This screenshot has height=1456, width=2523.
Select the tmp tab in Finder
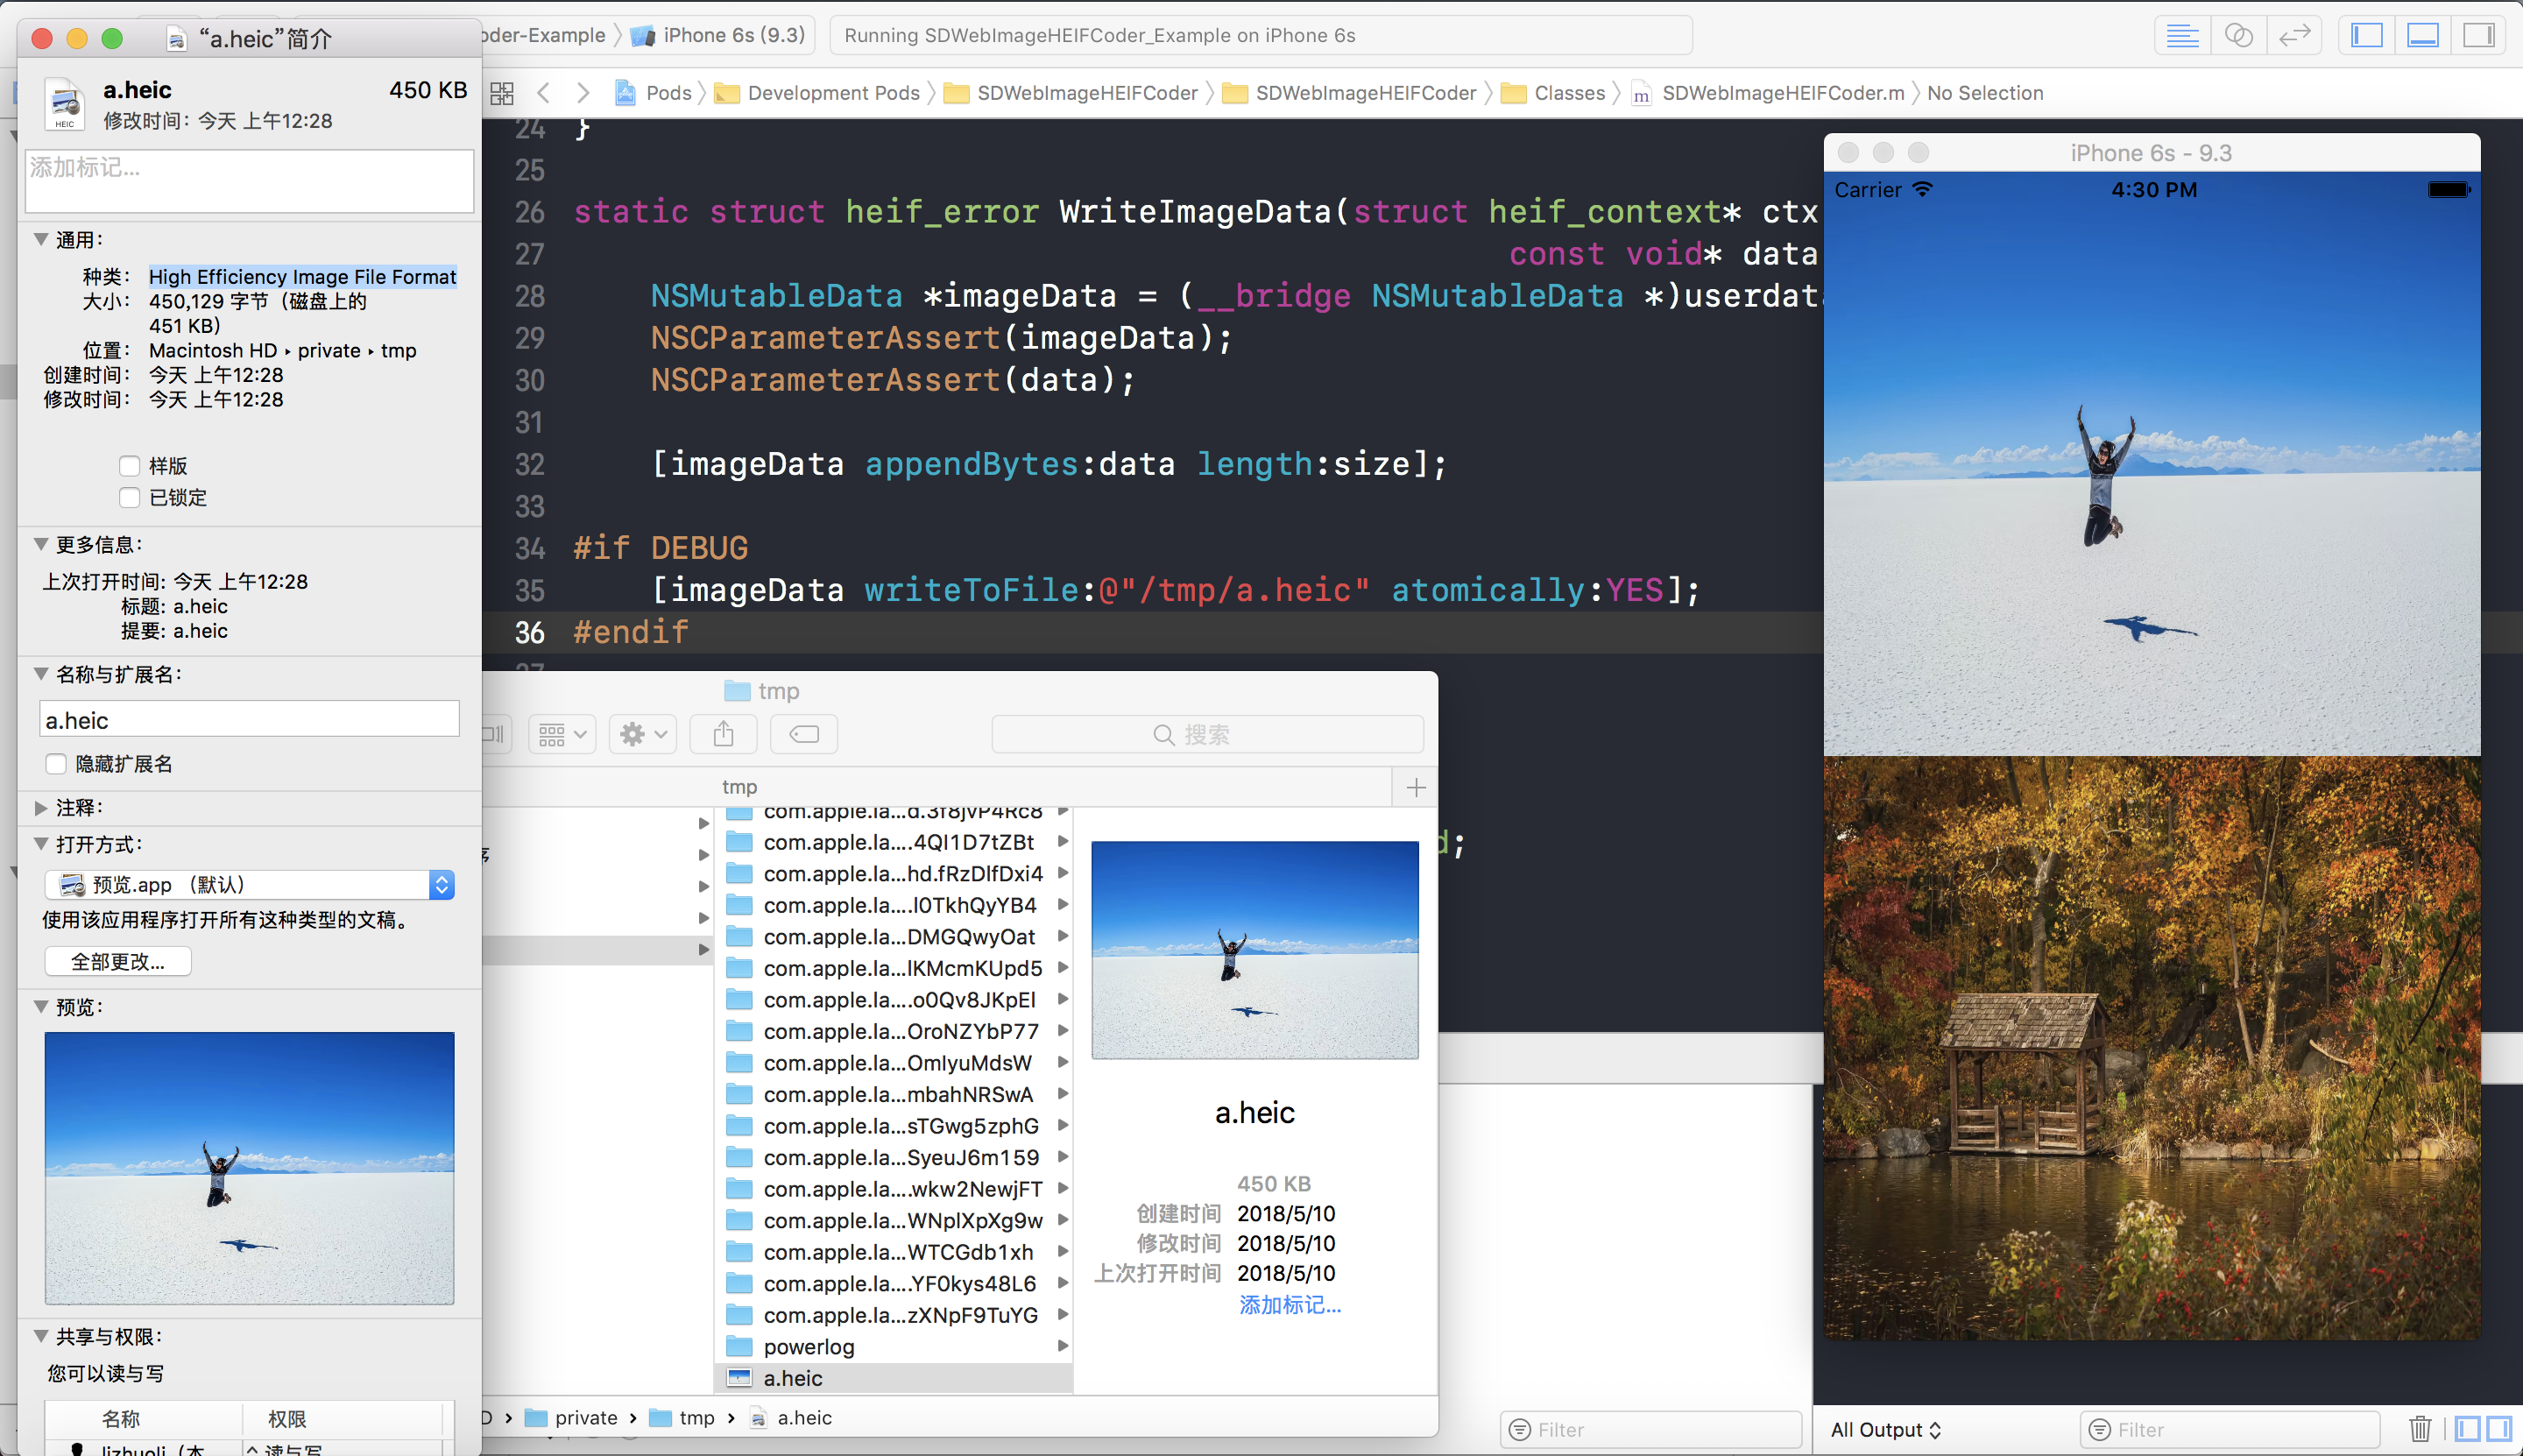[x=739, y=788]
